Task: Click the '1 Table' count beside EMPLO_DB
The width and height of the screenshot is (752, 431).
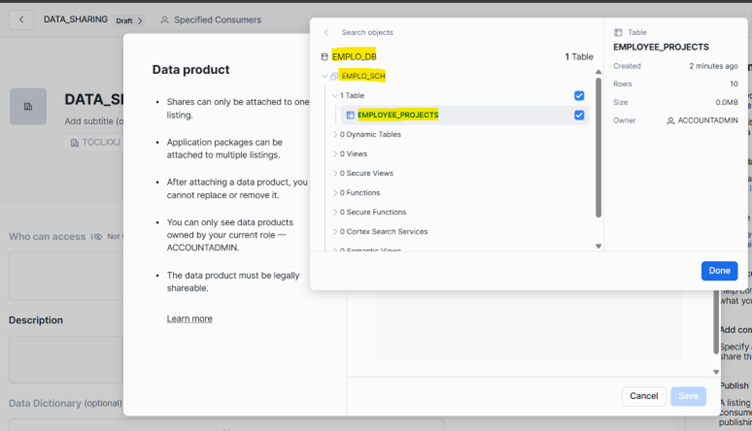Action: [x=579, y=57]
